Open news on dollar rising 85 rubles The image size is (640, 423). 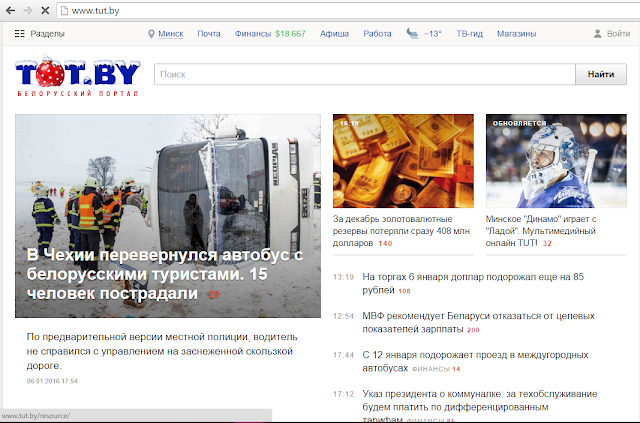[473, 283]
